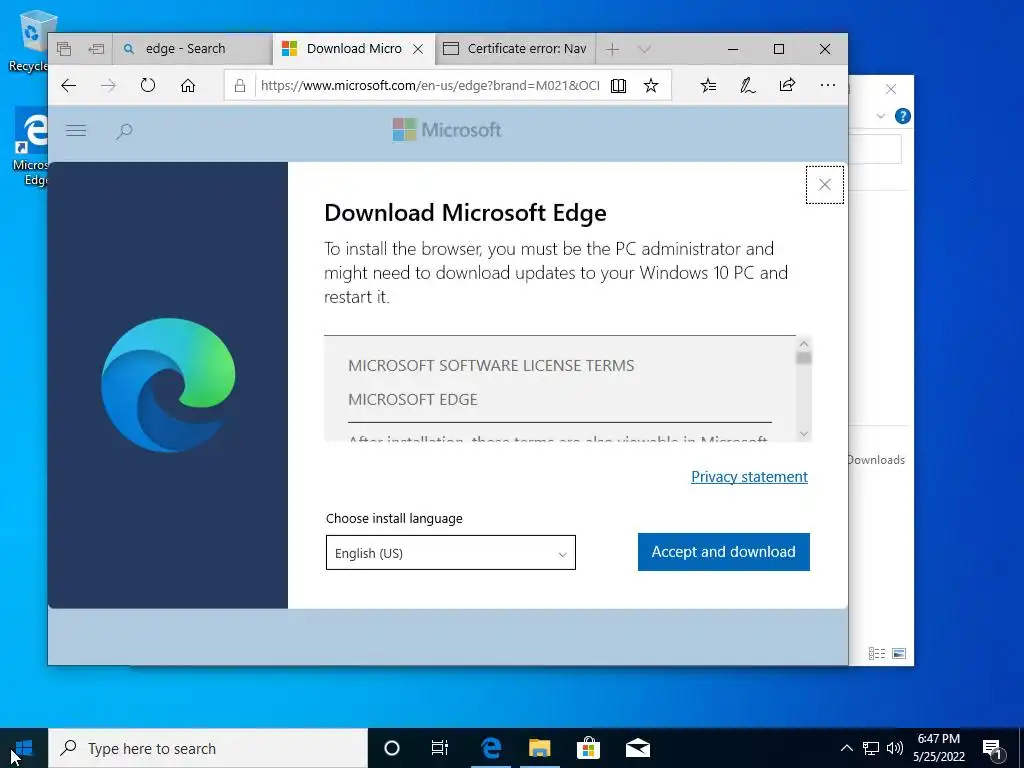Open a new tab with plus button

coord(612,49)
